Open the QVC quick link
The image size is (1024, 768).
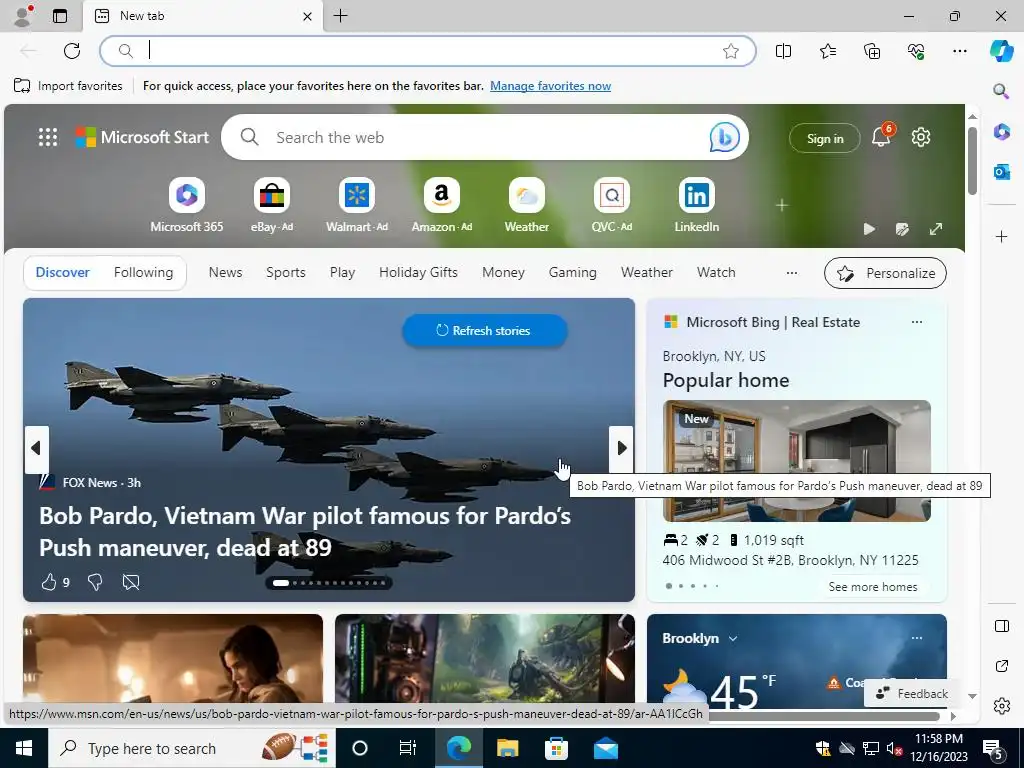click(x=611, y=205)
